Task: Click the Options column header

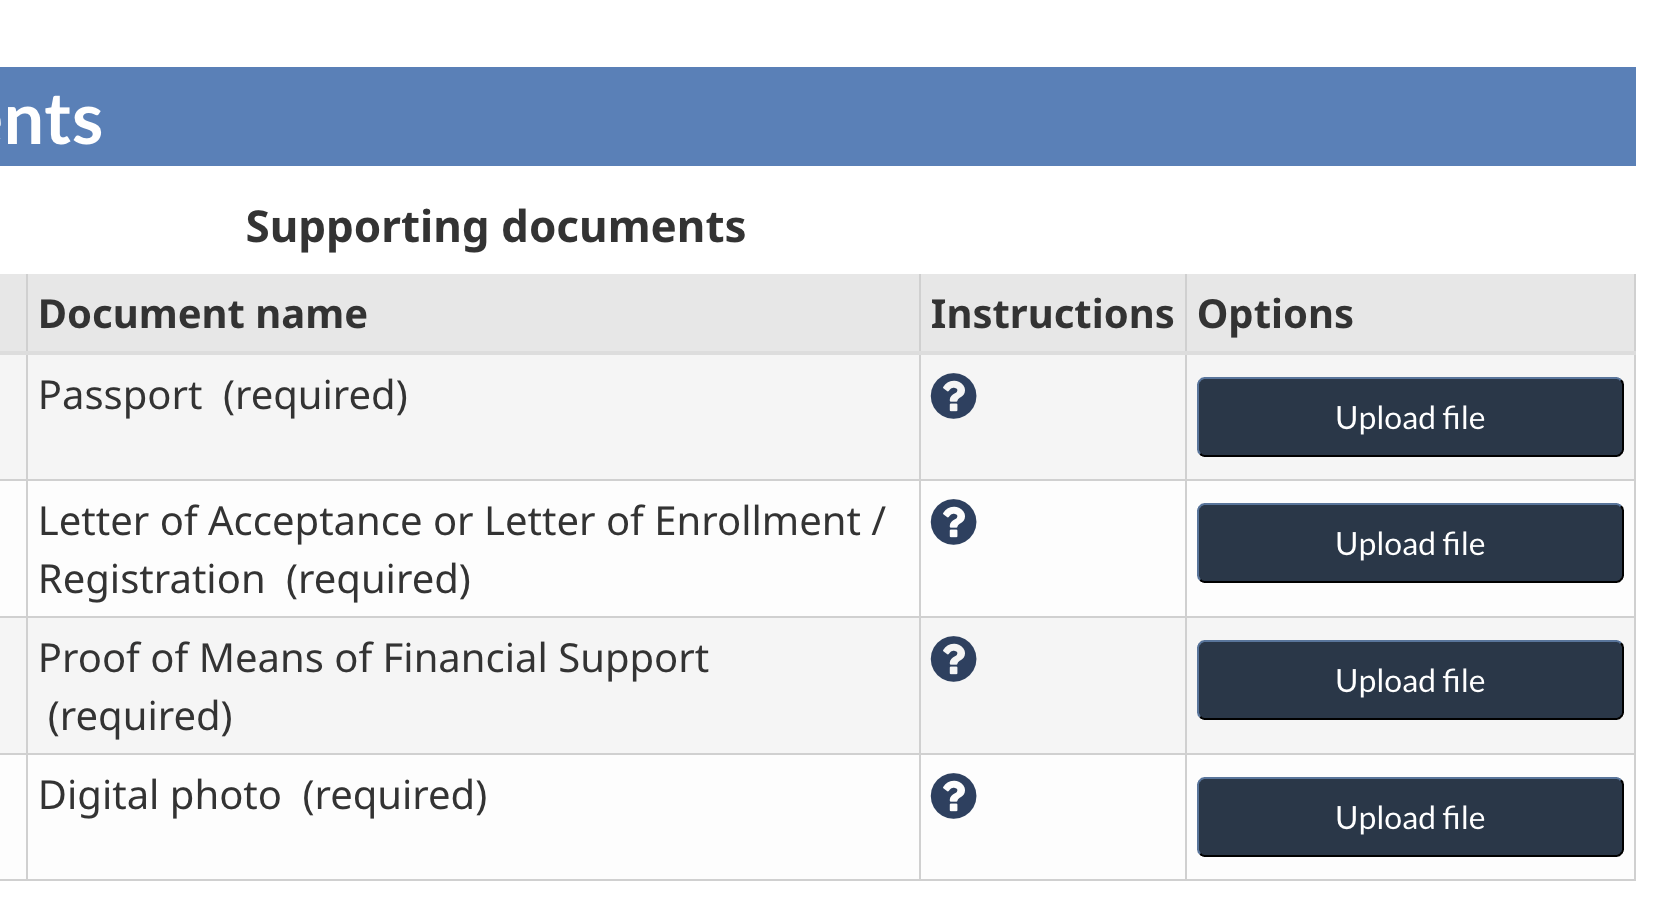Action: pyautogui.click(x=1276, y=313)
